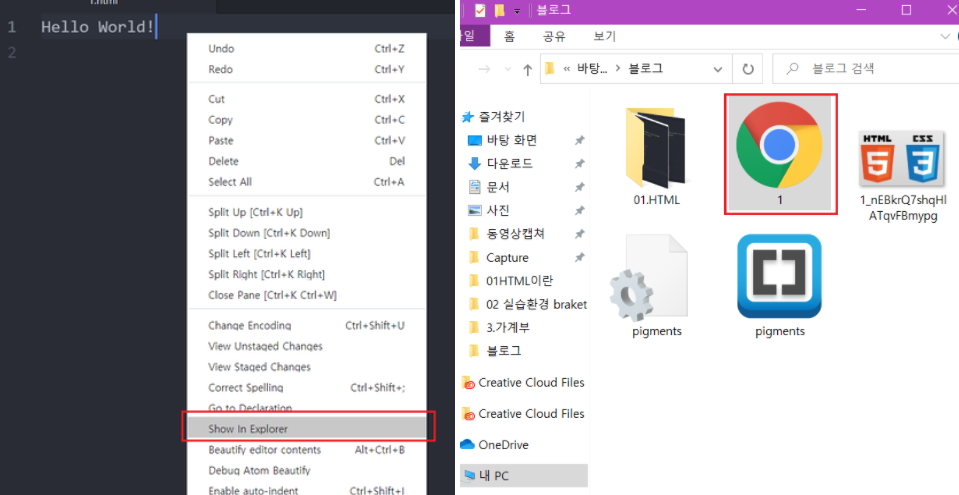The image size is (959, 495).
Task: Choose View Unstaged Changes menu item
Action: pyautogui.click(x=306, y=346)
